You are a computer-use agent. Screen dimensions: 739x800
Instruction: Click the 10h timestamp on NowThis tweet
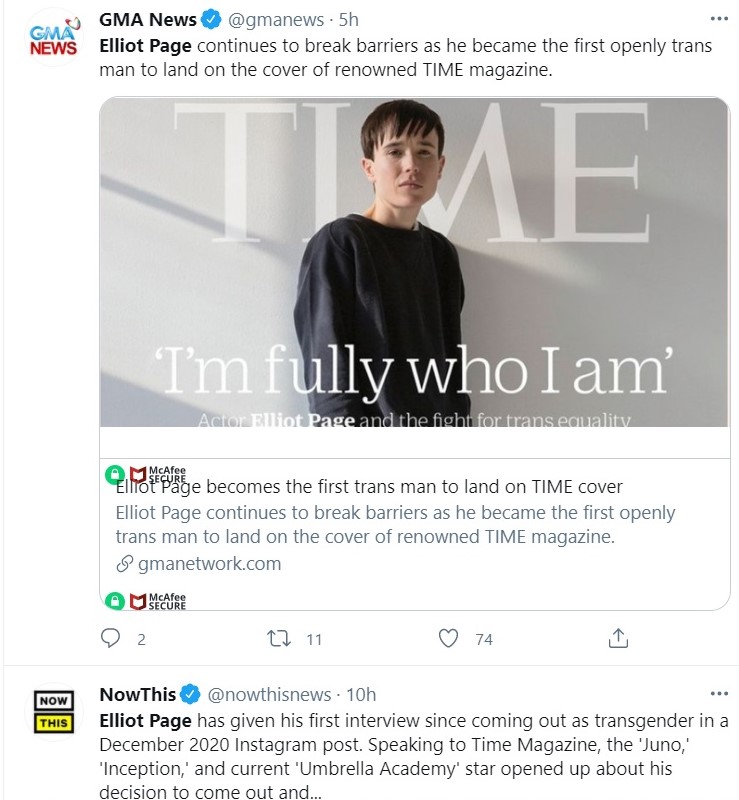pos(361,695)
